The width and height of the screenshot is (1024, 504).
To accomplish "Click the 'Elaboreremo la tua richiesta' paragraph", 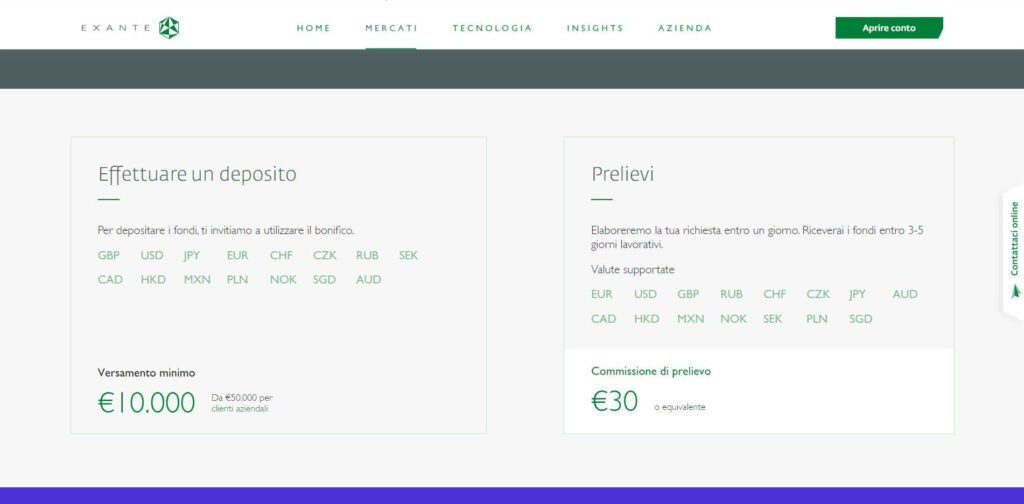I will (x=757, y=238).
